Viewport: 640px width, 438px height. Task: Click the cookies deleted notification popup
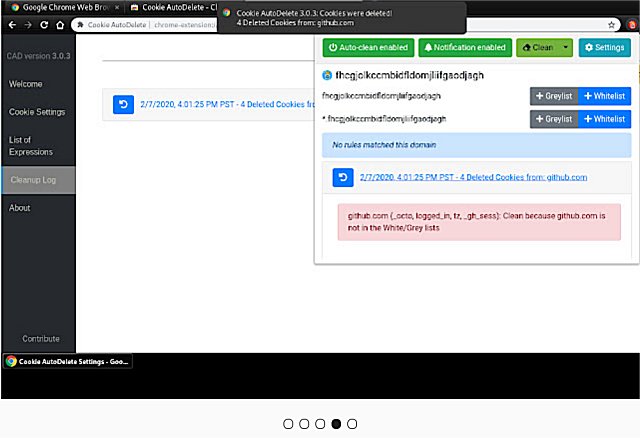(x=342, y=18)
